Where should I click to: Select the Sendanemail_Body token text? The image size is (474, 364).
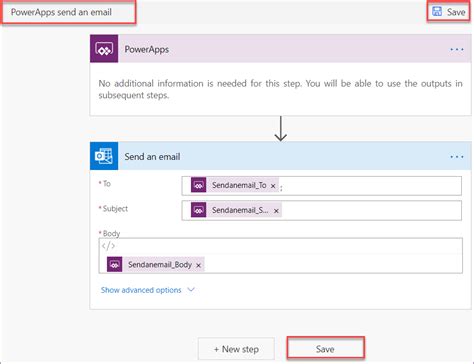160,265
